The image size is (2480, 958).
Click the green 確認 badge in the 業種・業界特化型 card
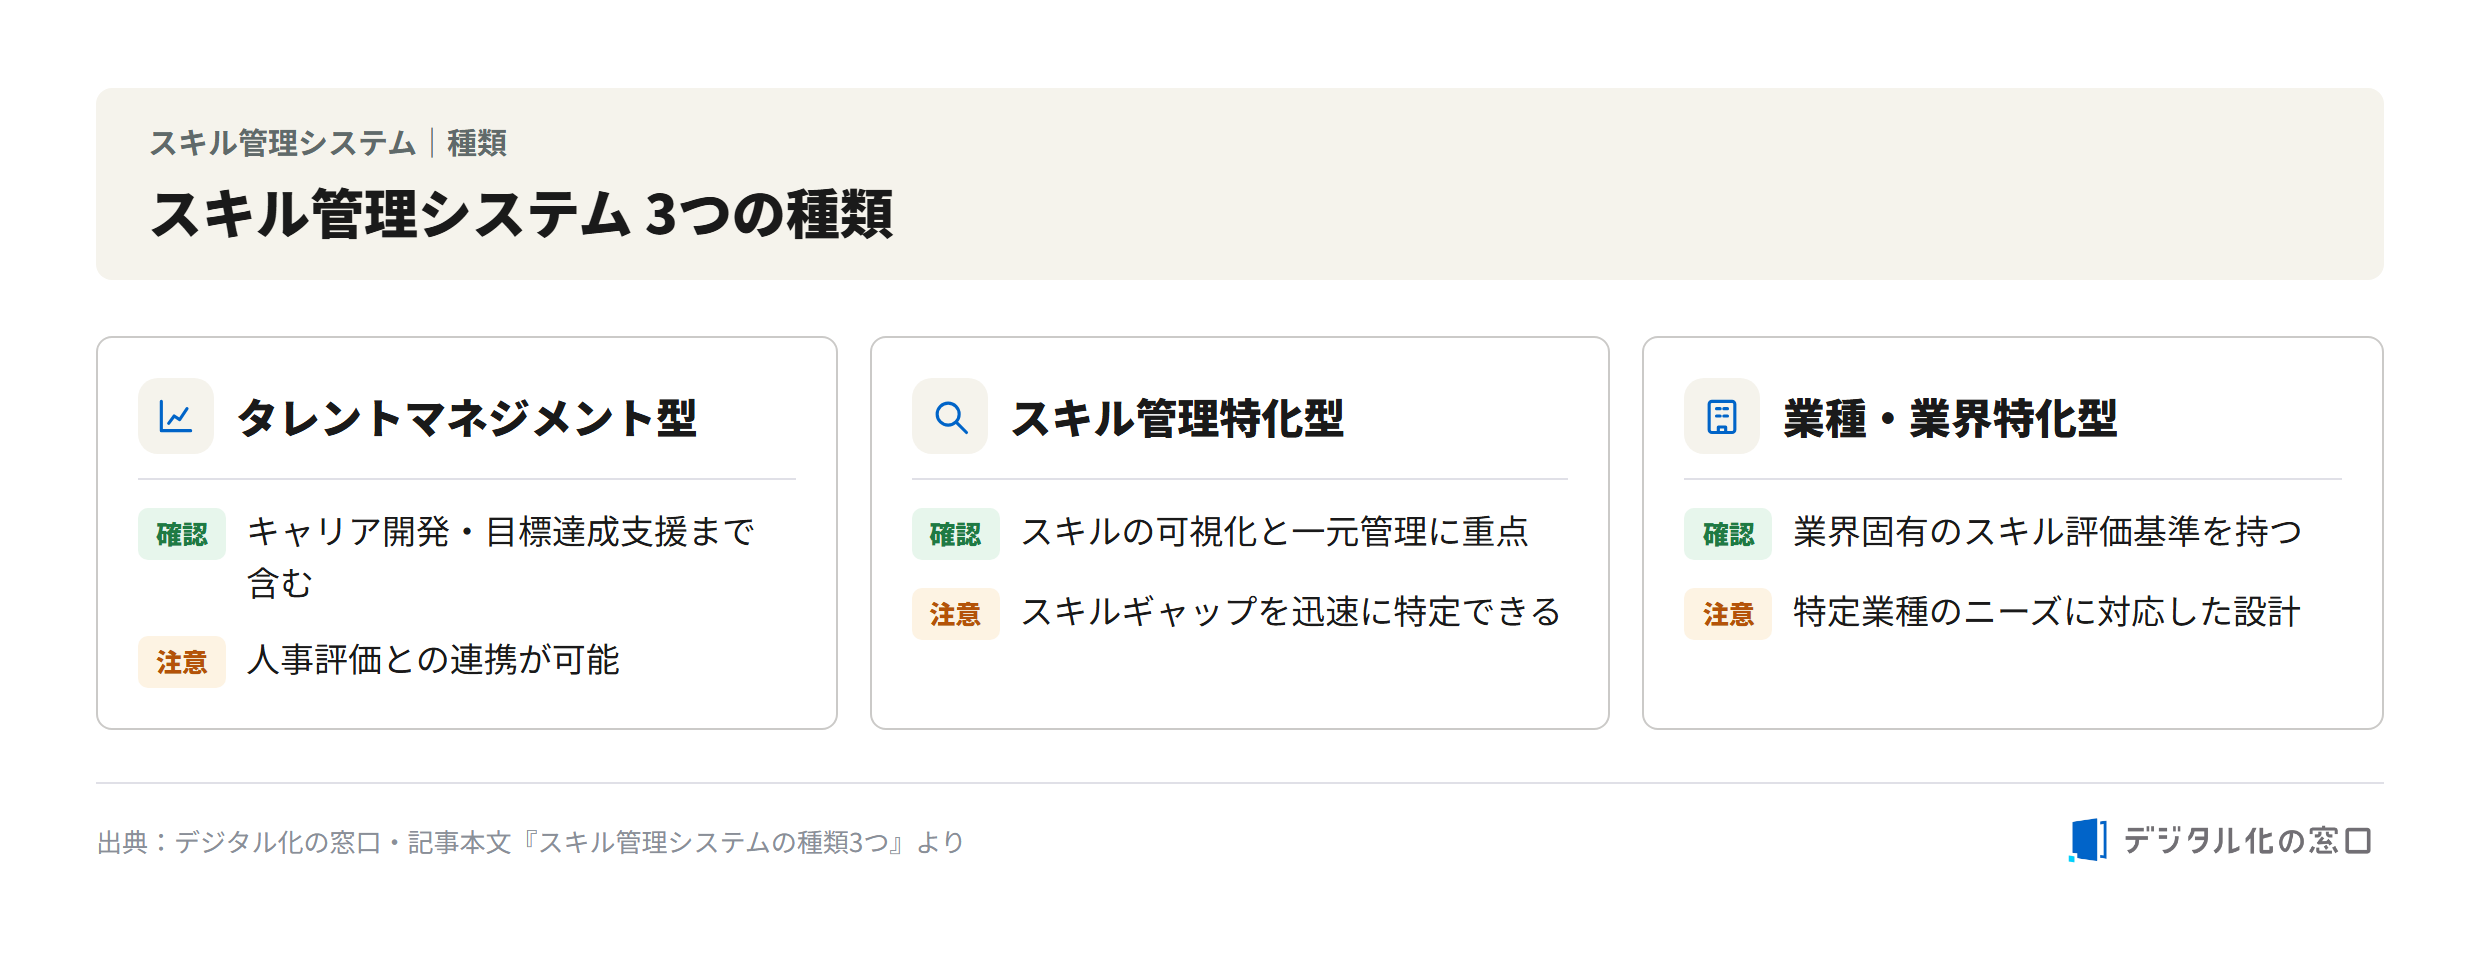coord(1728,534)
